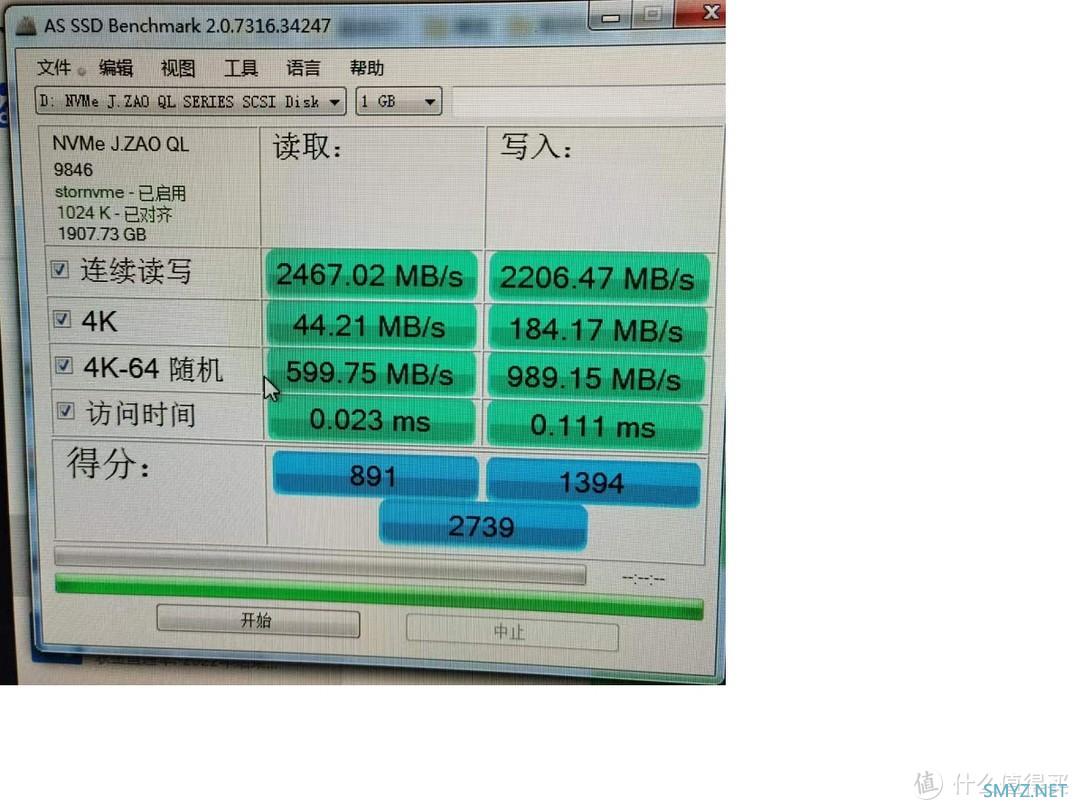Click the 1907.73 GB capacity text
The height and width of the screenshot is (810, 1080).
102,234
